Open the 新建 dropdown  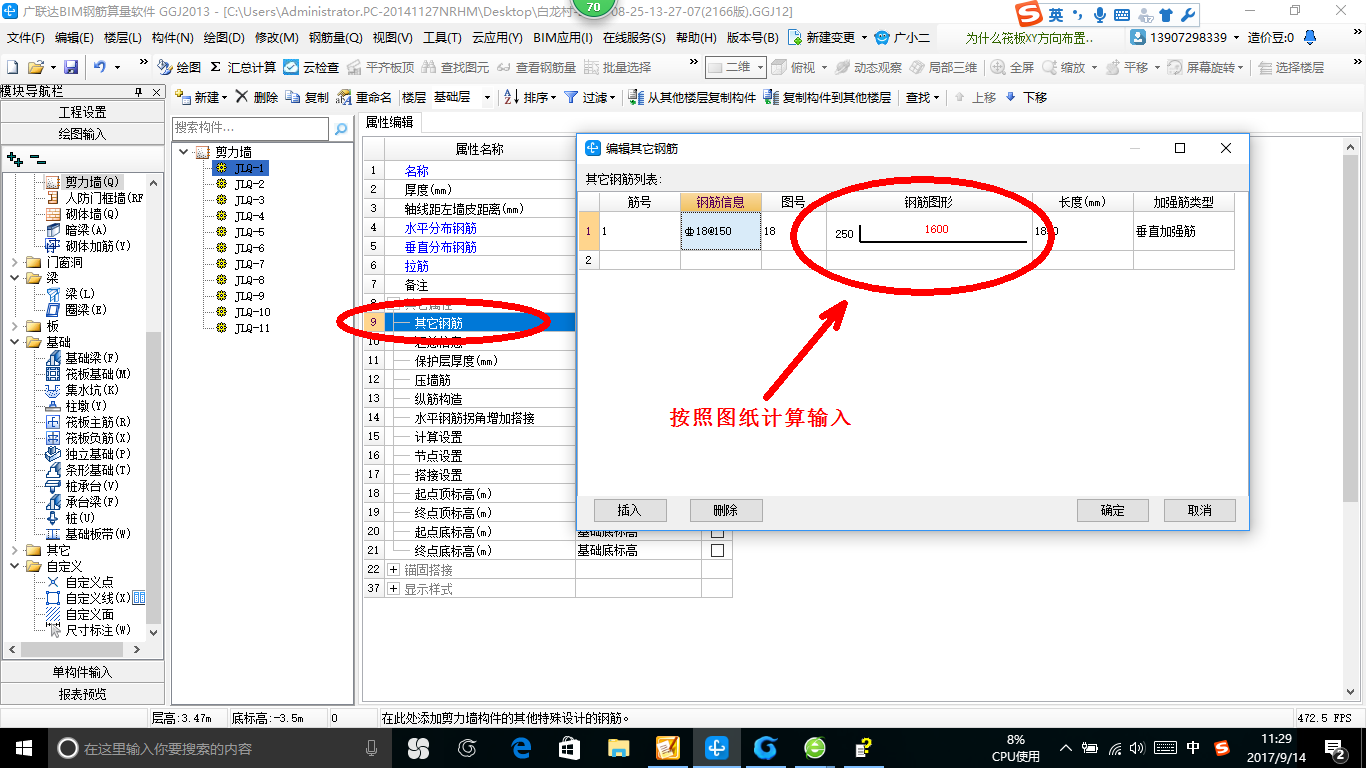(x=202, y=97)
